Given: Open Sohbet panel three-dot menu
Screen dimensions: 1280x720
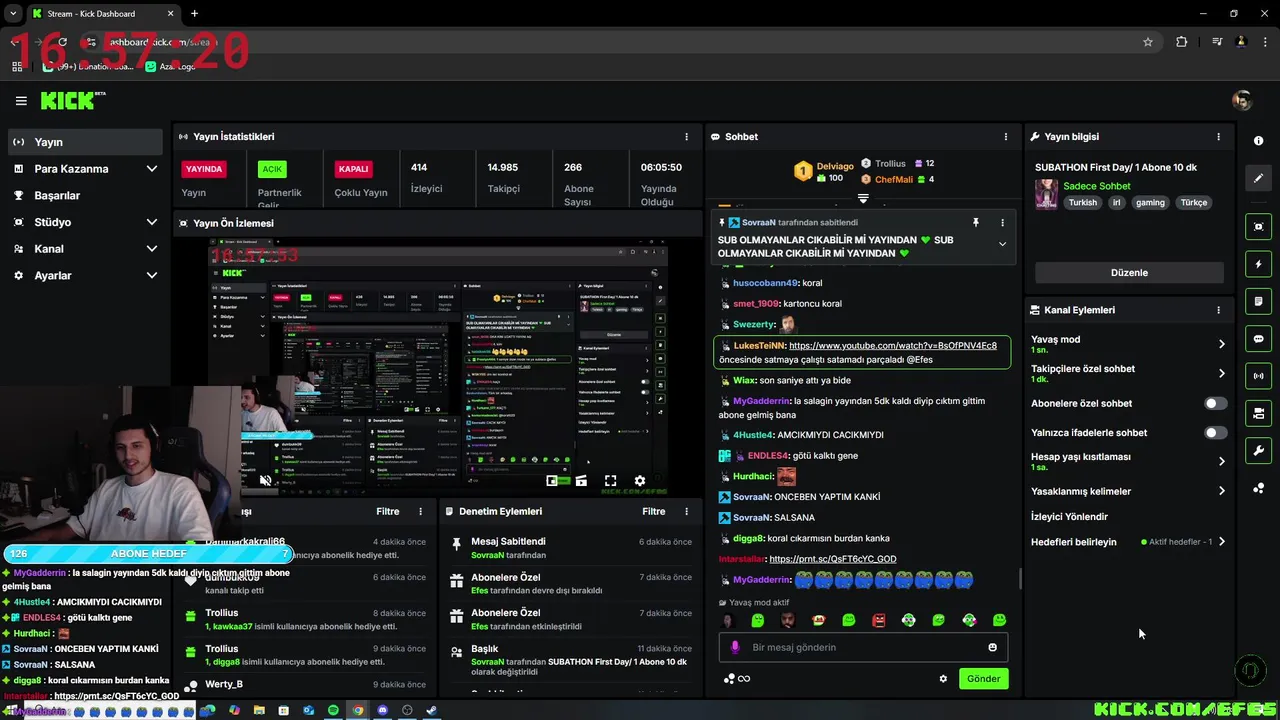Looking at the screenshot, I should [1006, 137].
